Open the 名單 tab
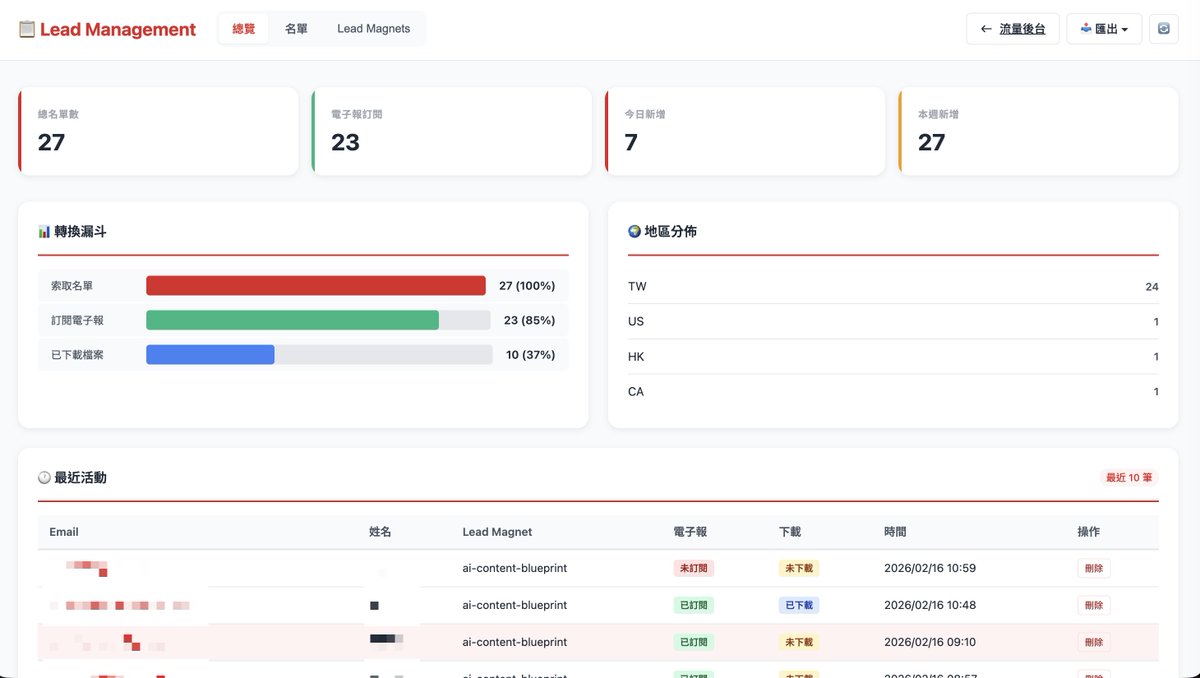The height and width of the screenshot is (678, 1200). point(296,29)
